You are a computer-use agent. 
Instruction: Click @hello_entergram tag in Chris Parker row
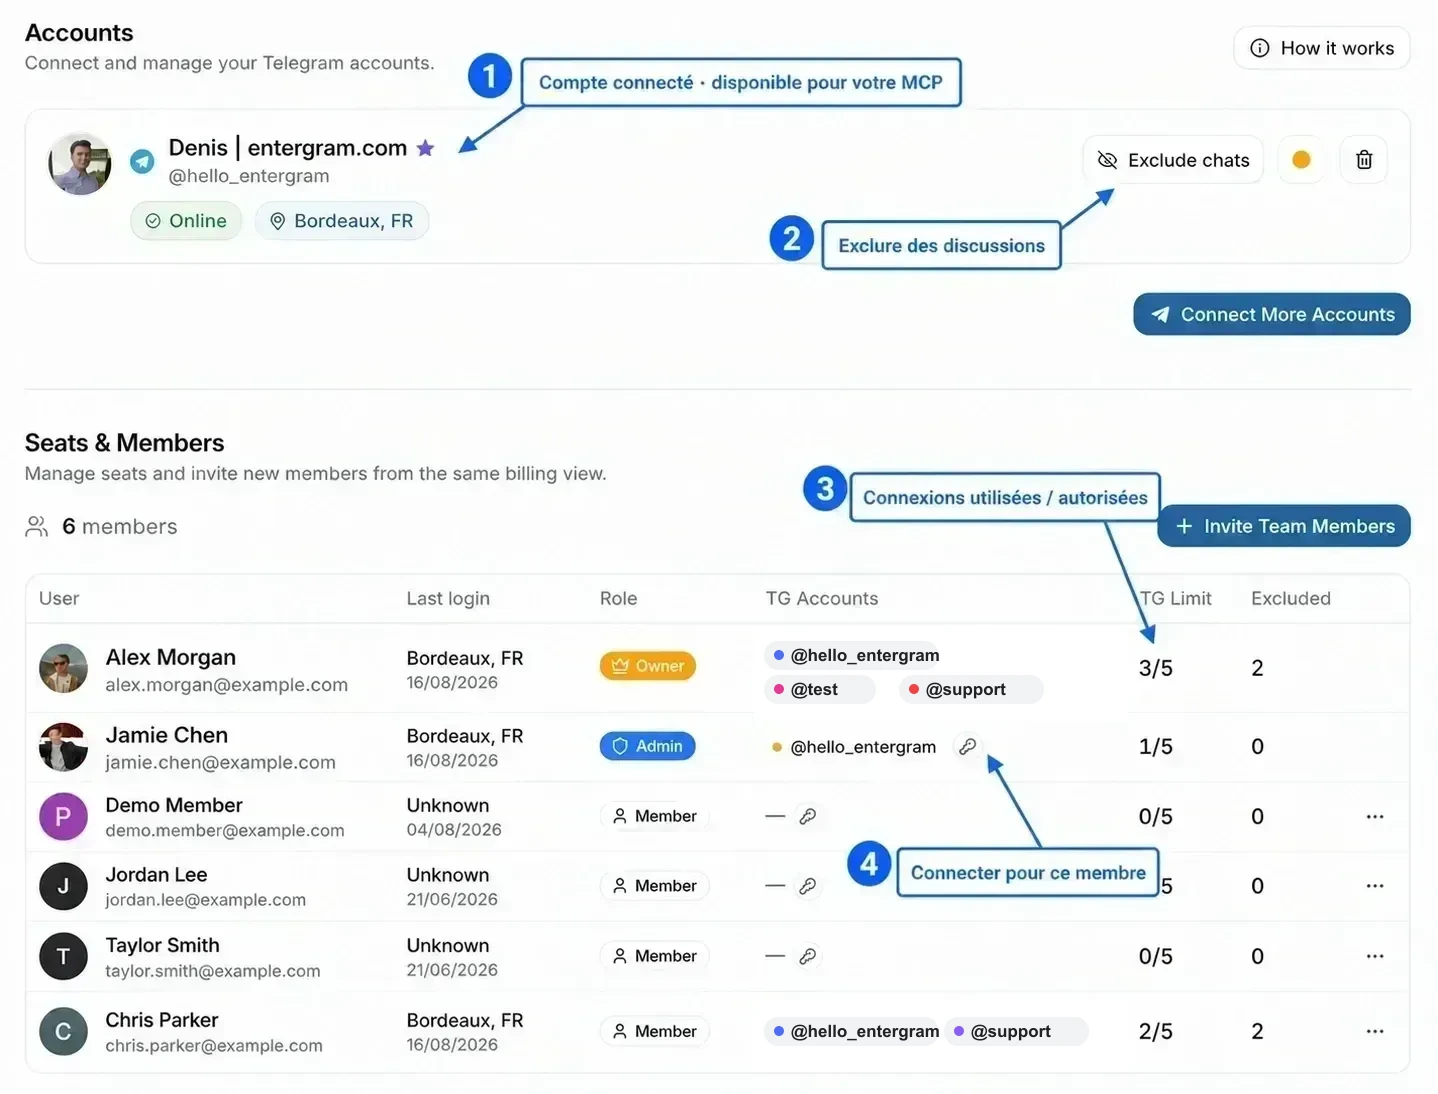pos(853,1031)
